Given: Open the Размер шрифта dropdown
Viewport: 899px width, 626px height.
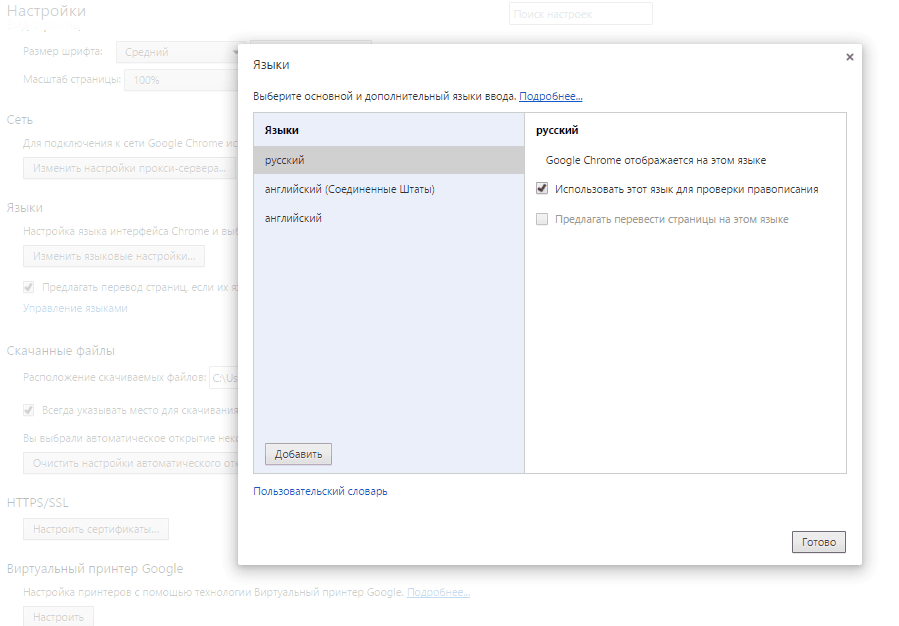Looking at the screenshot, I should [178, 52].
